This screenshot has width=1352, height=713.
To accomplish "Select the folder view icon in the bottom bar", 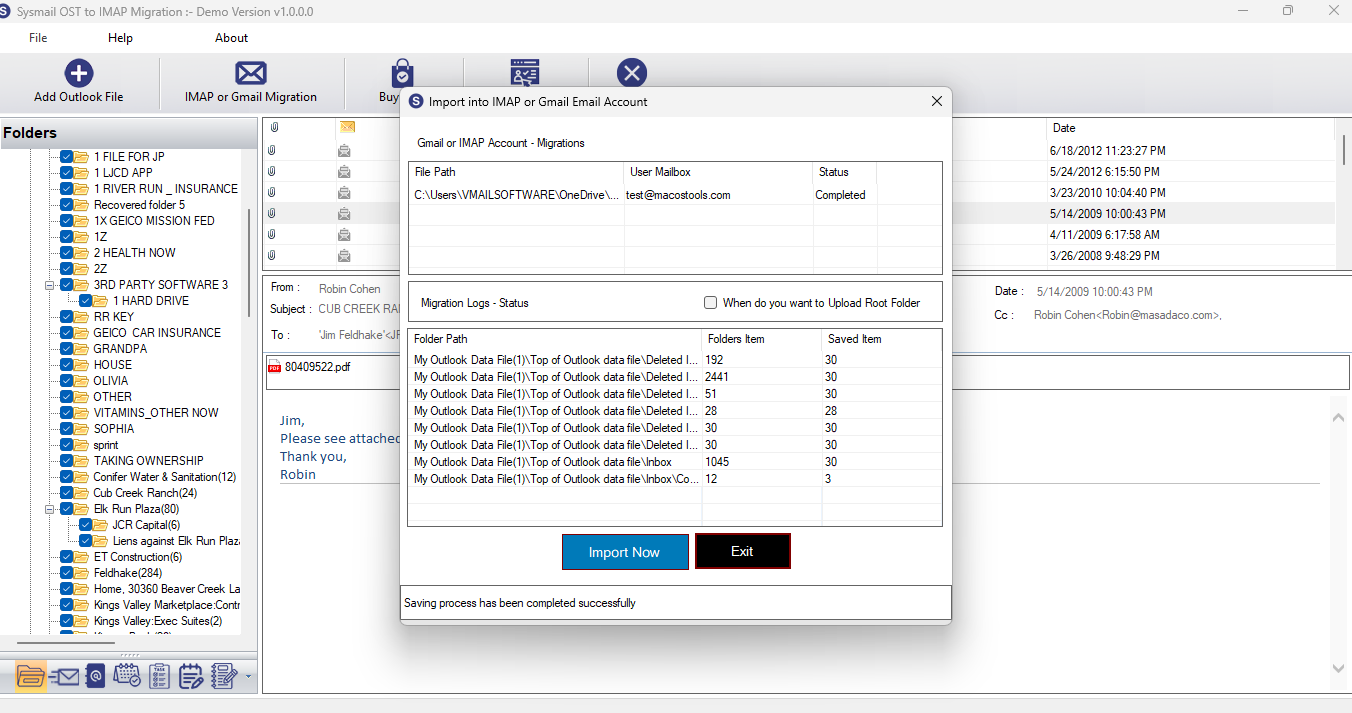I will 31,677.
